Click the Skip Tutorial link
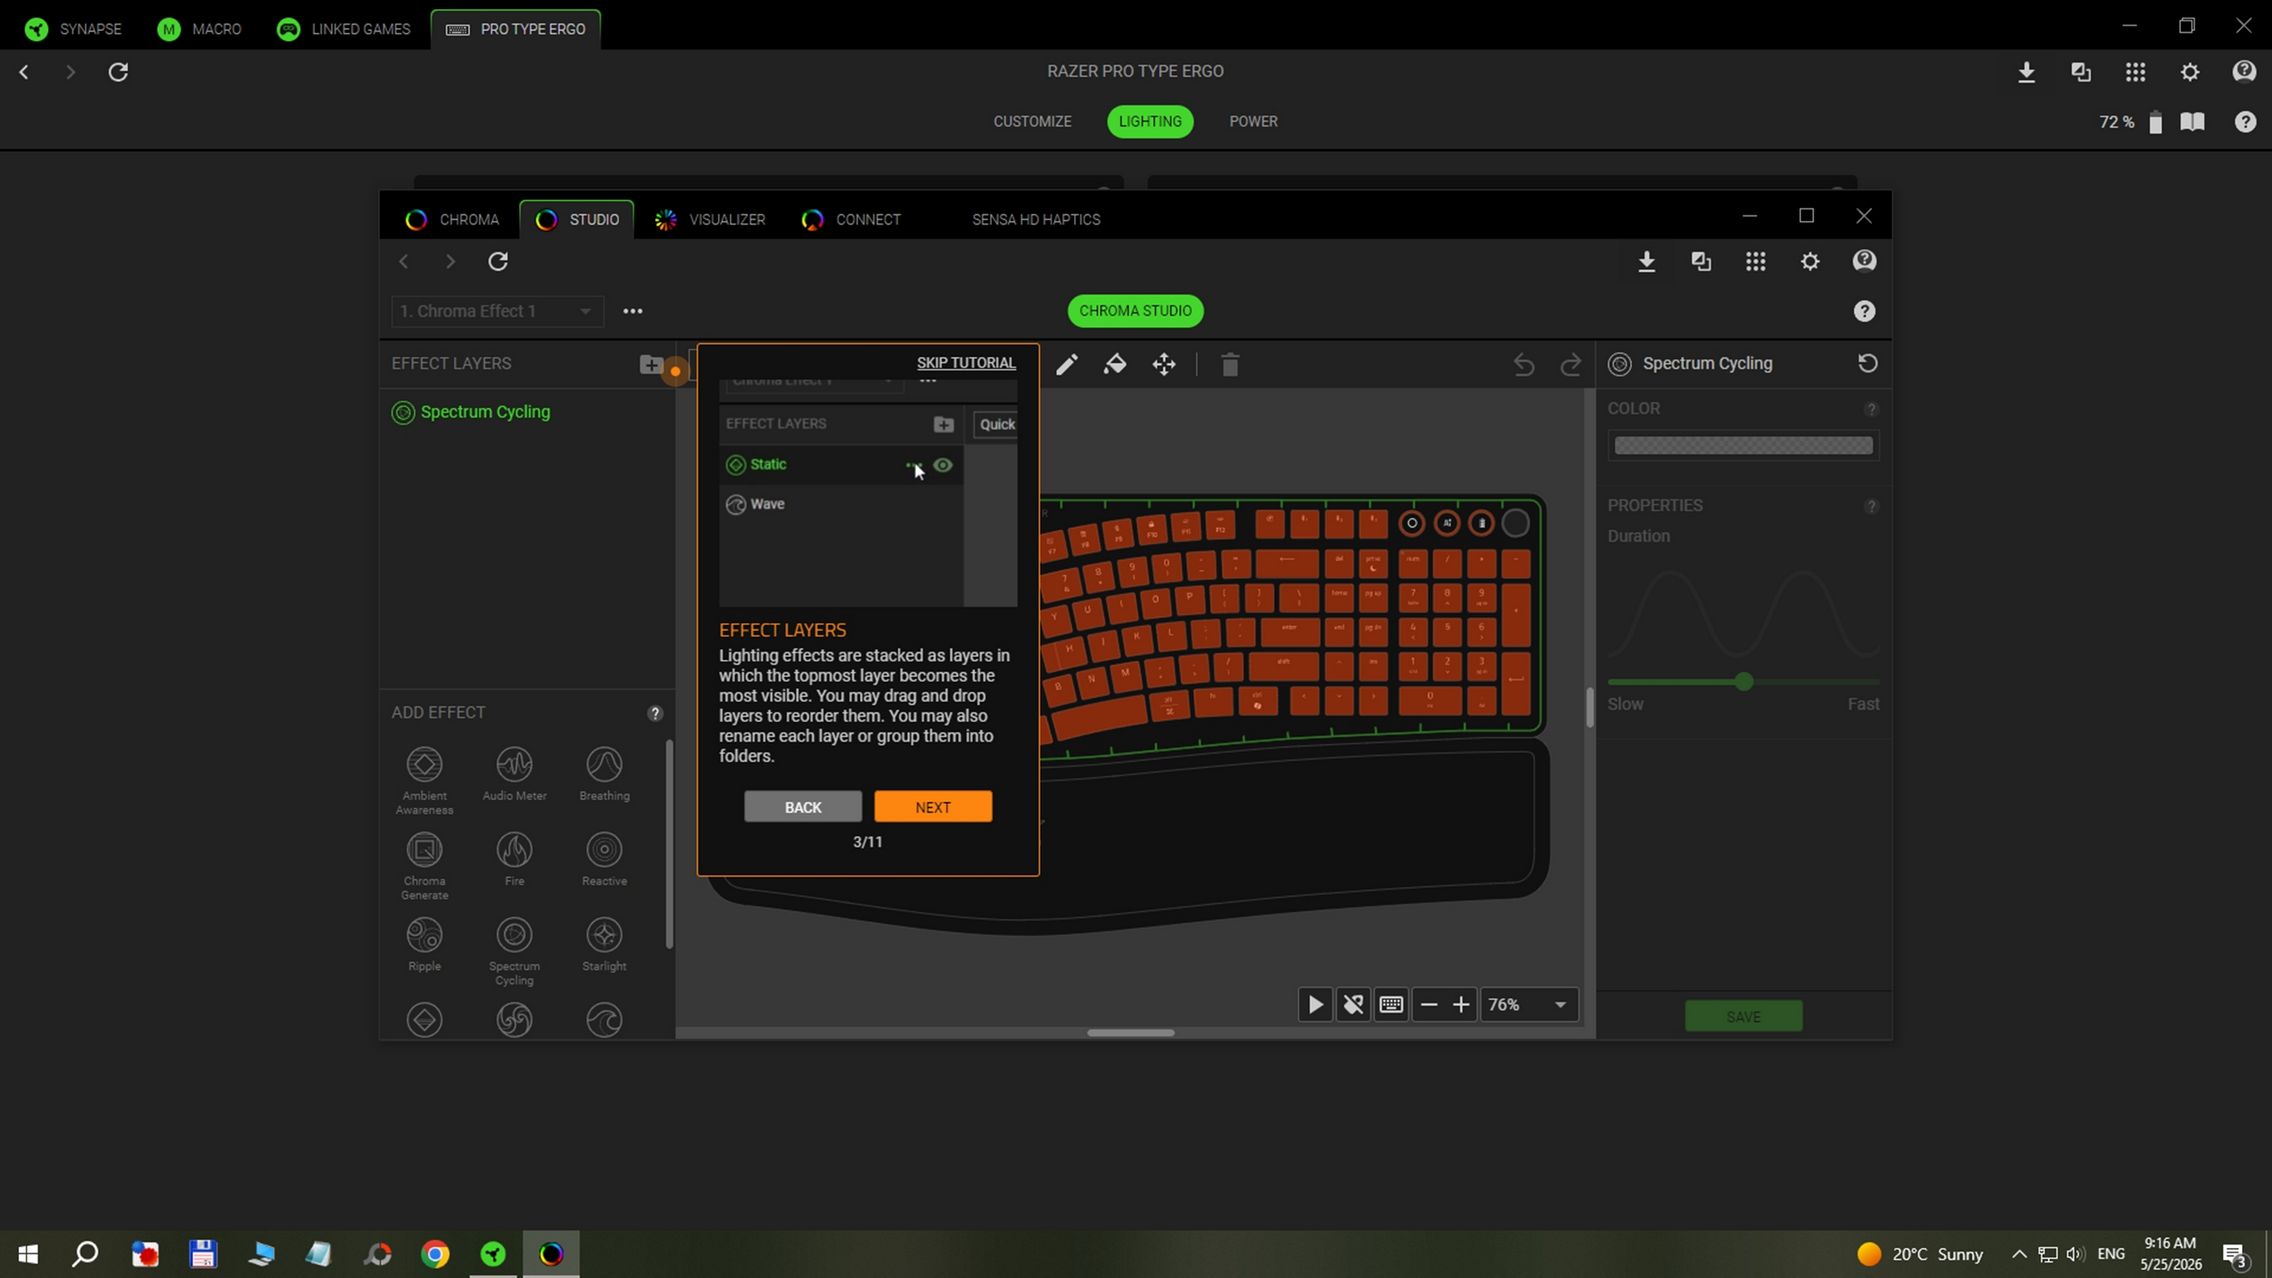The width and height of the screenshot is (2272, 1278). coord(966,363)
